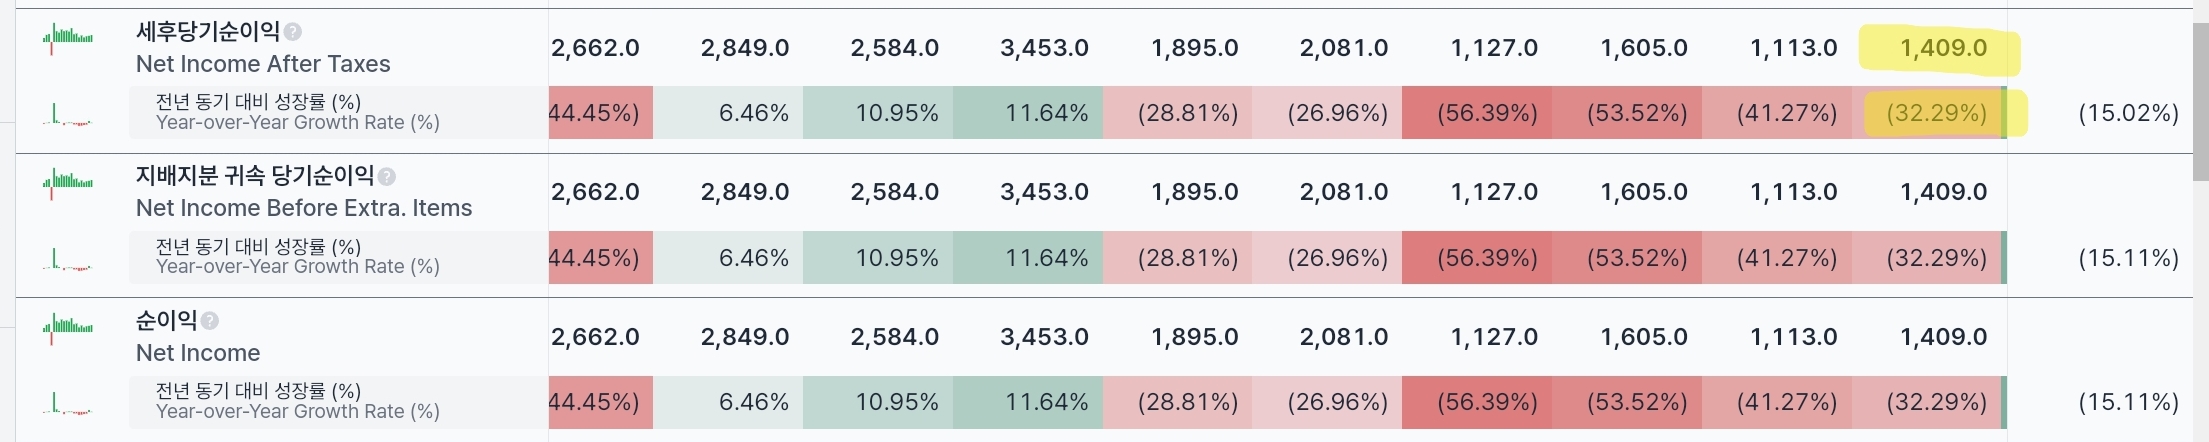The width and height of the screenshot is (2209, 442).
Task: Click highlighted 1,409.0 value in top row
Action: point(1943,48)
